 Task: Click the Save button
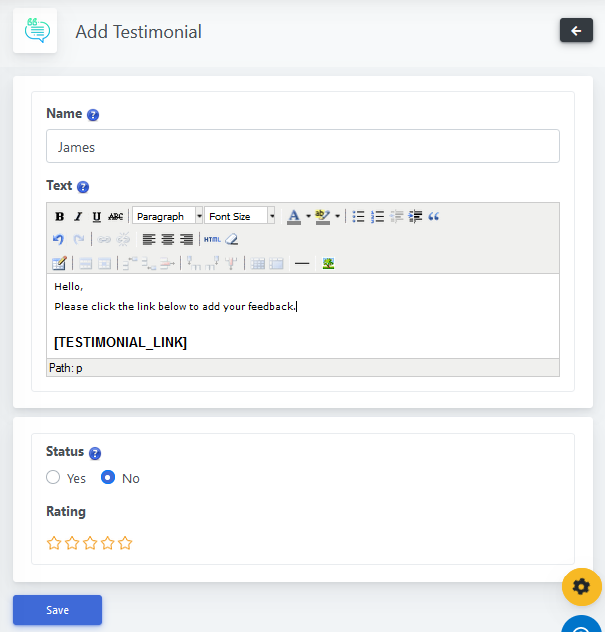point(57,610)
